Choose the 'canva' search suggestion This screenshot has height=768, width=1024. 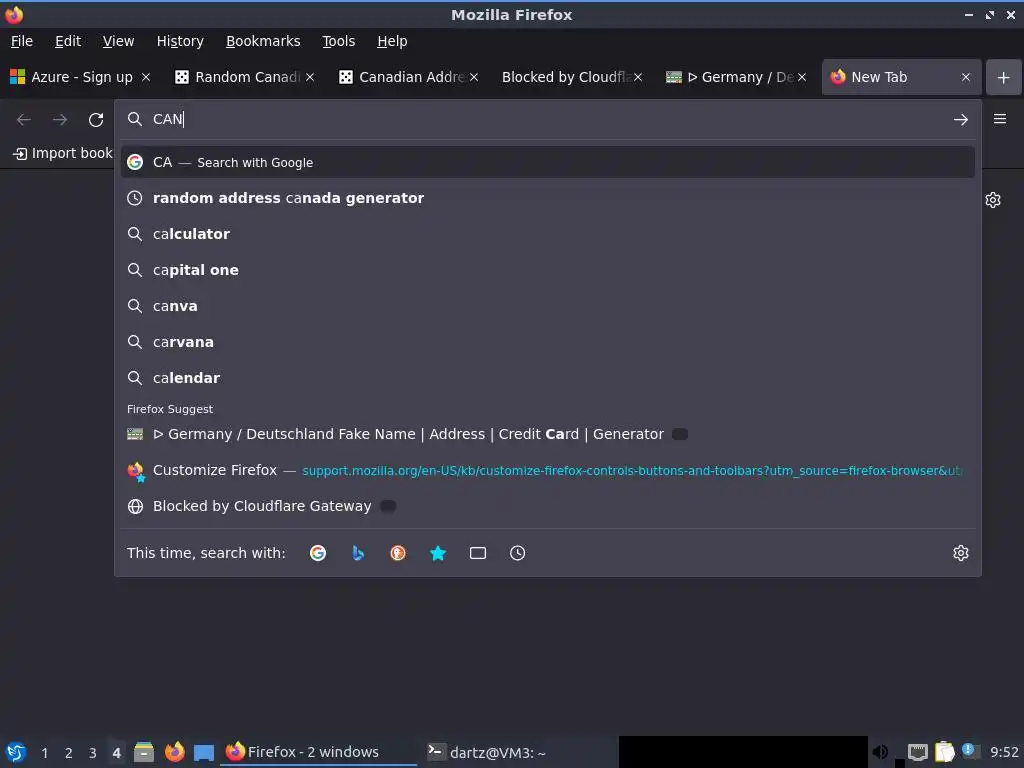click(547, 306)
